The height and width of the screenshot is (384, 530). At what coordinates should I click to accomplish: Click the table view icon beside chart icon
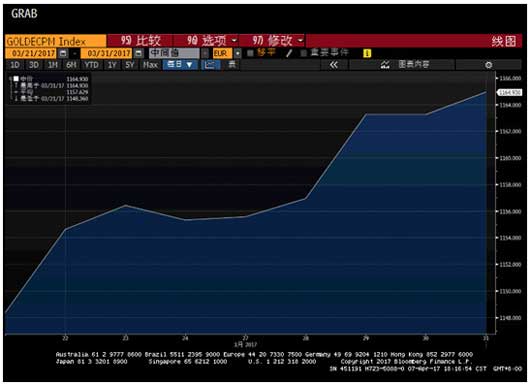click(x=232, y=65)
